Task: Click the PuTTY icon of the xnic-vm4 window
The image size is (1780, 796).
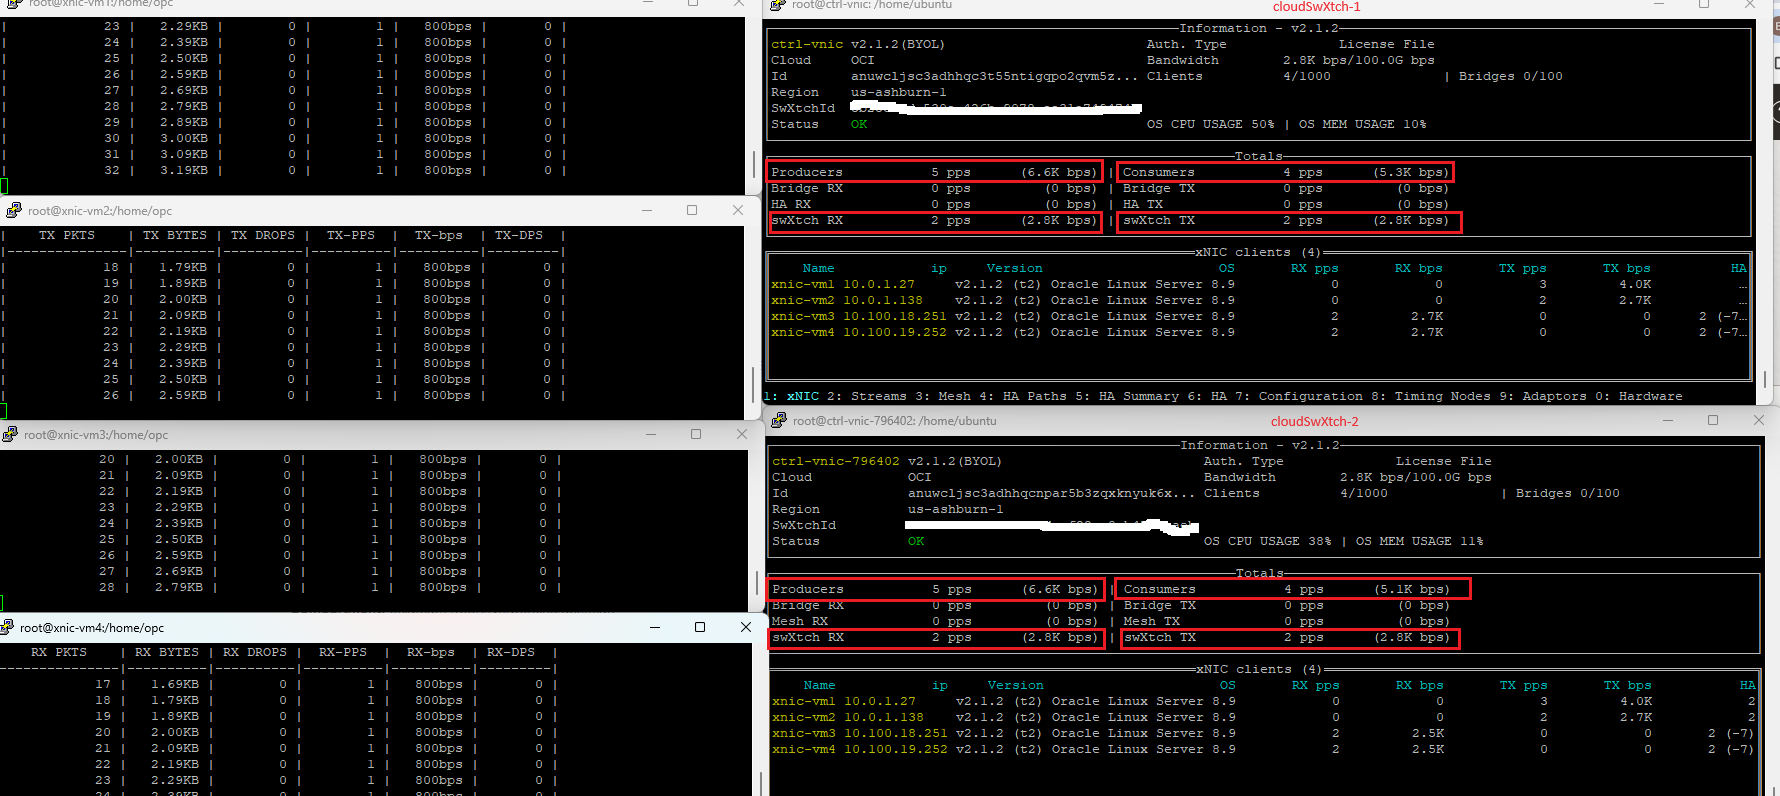Action: [x=7, y=627]
